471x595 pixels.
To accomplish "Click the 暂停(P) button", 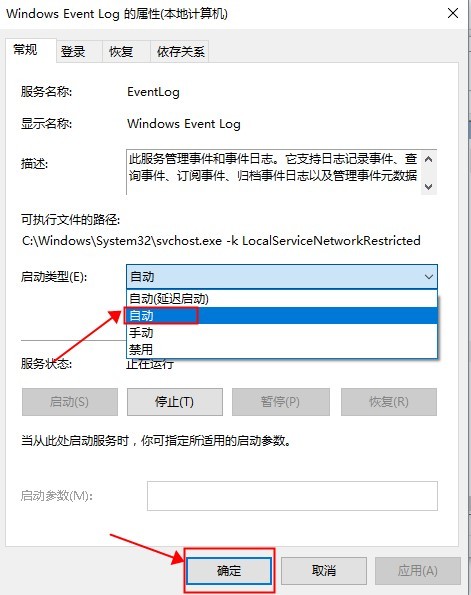I will pyautogui.click(x=280, y=402).
